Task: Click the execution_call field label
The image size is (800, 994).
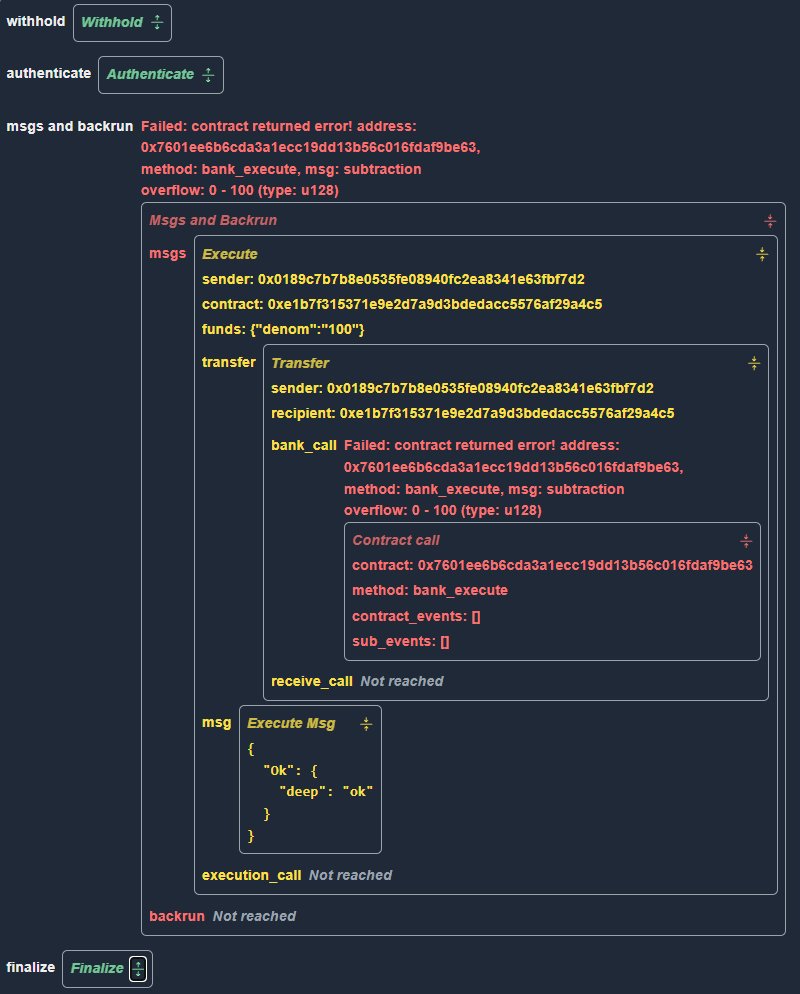Action: [251, 875]
